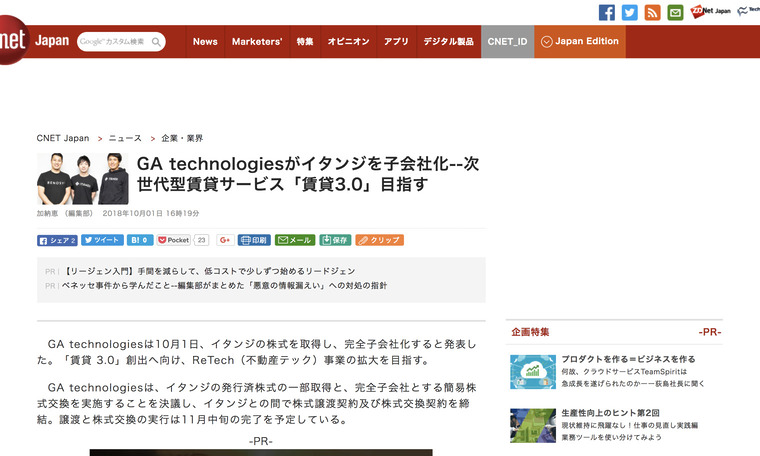Screen dimensions: 760x456
Task: Open the RSS feed icon
Action: pos(653,12)
